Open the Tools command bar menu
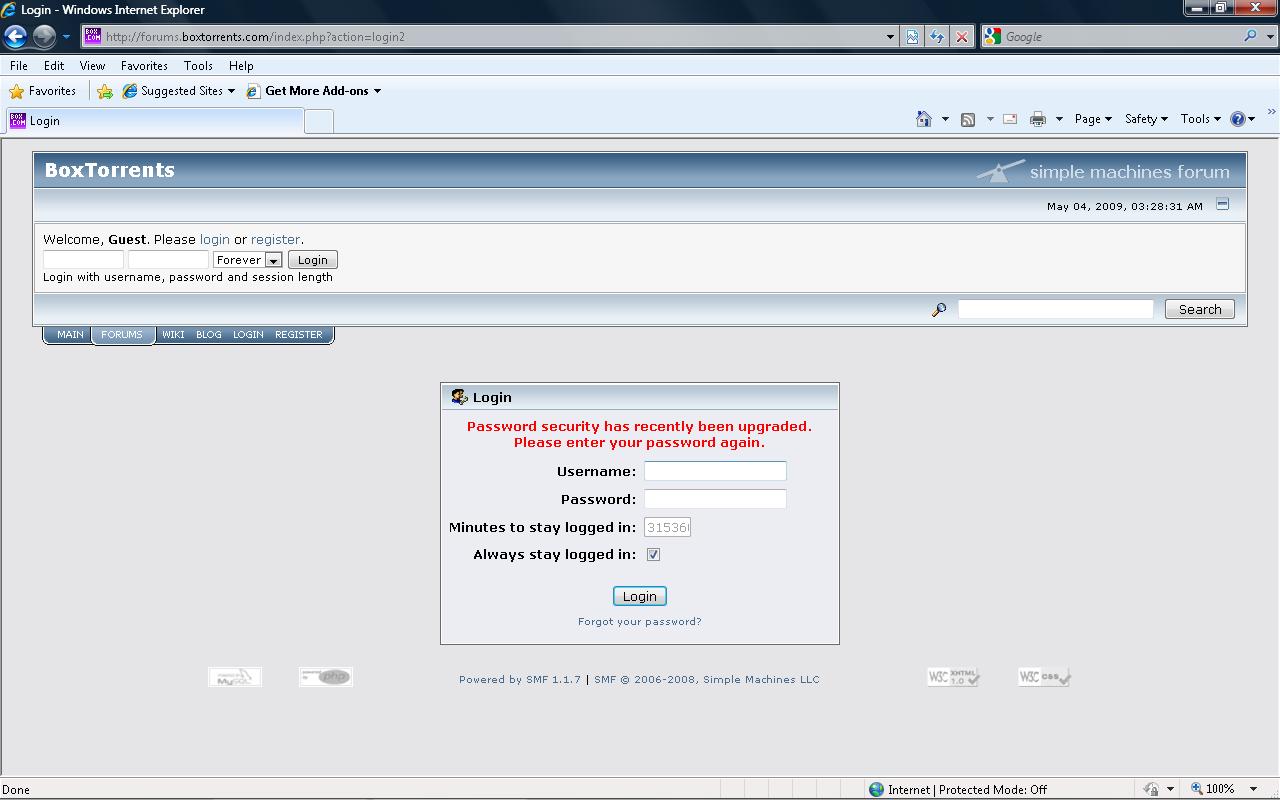 (1200, 119)
